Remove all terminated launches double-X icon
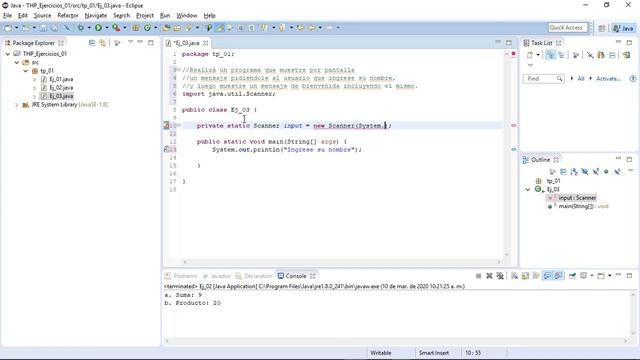 (500, 276)
